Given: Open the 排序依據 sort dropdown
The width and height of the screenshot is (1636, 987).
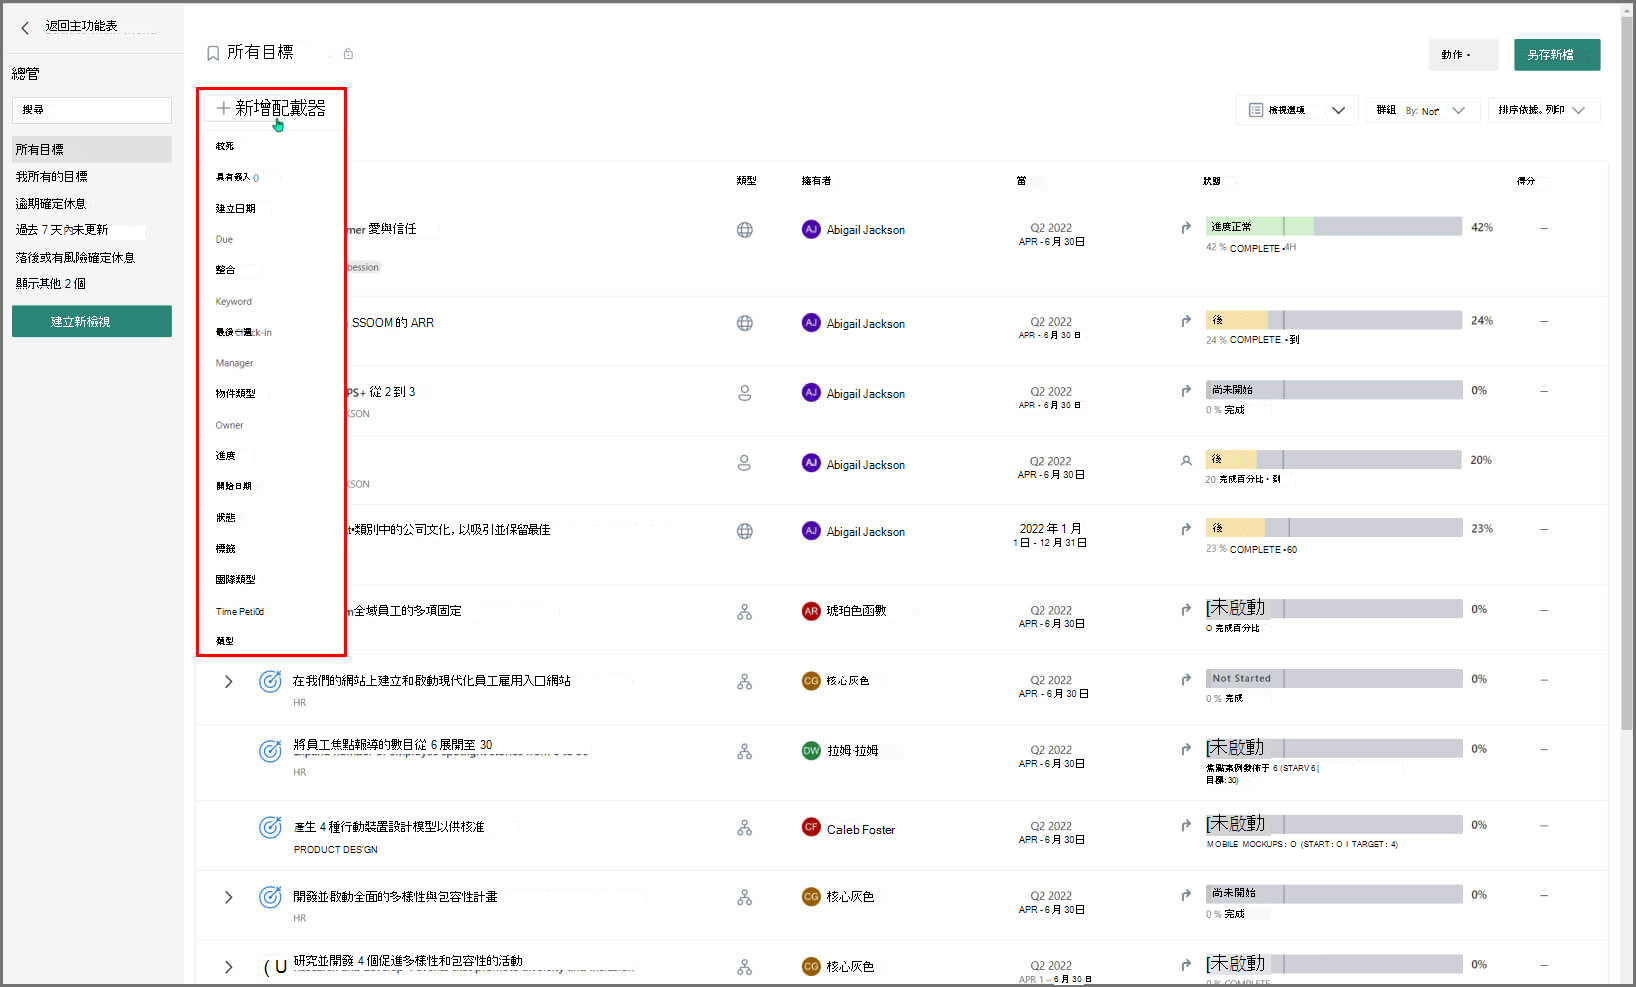Looking at the screenshot, I should click(1544, 110).
